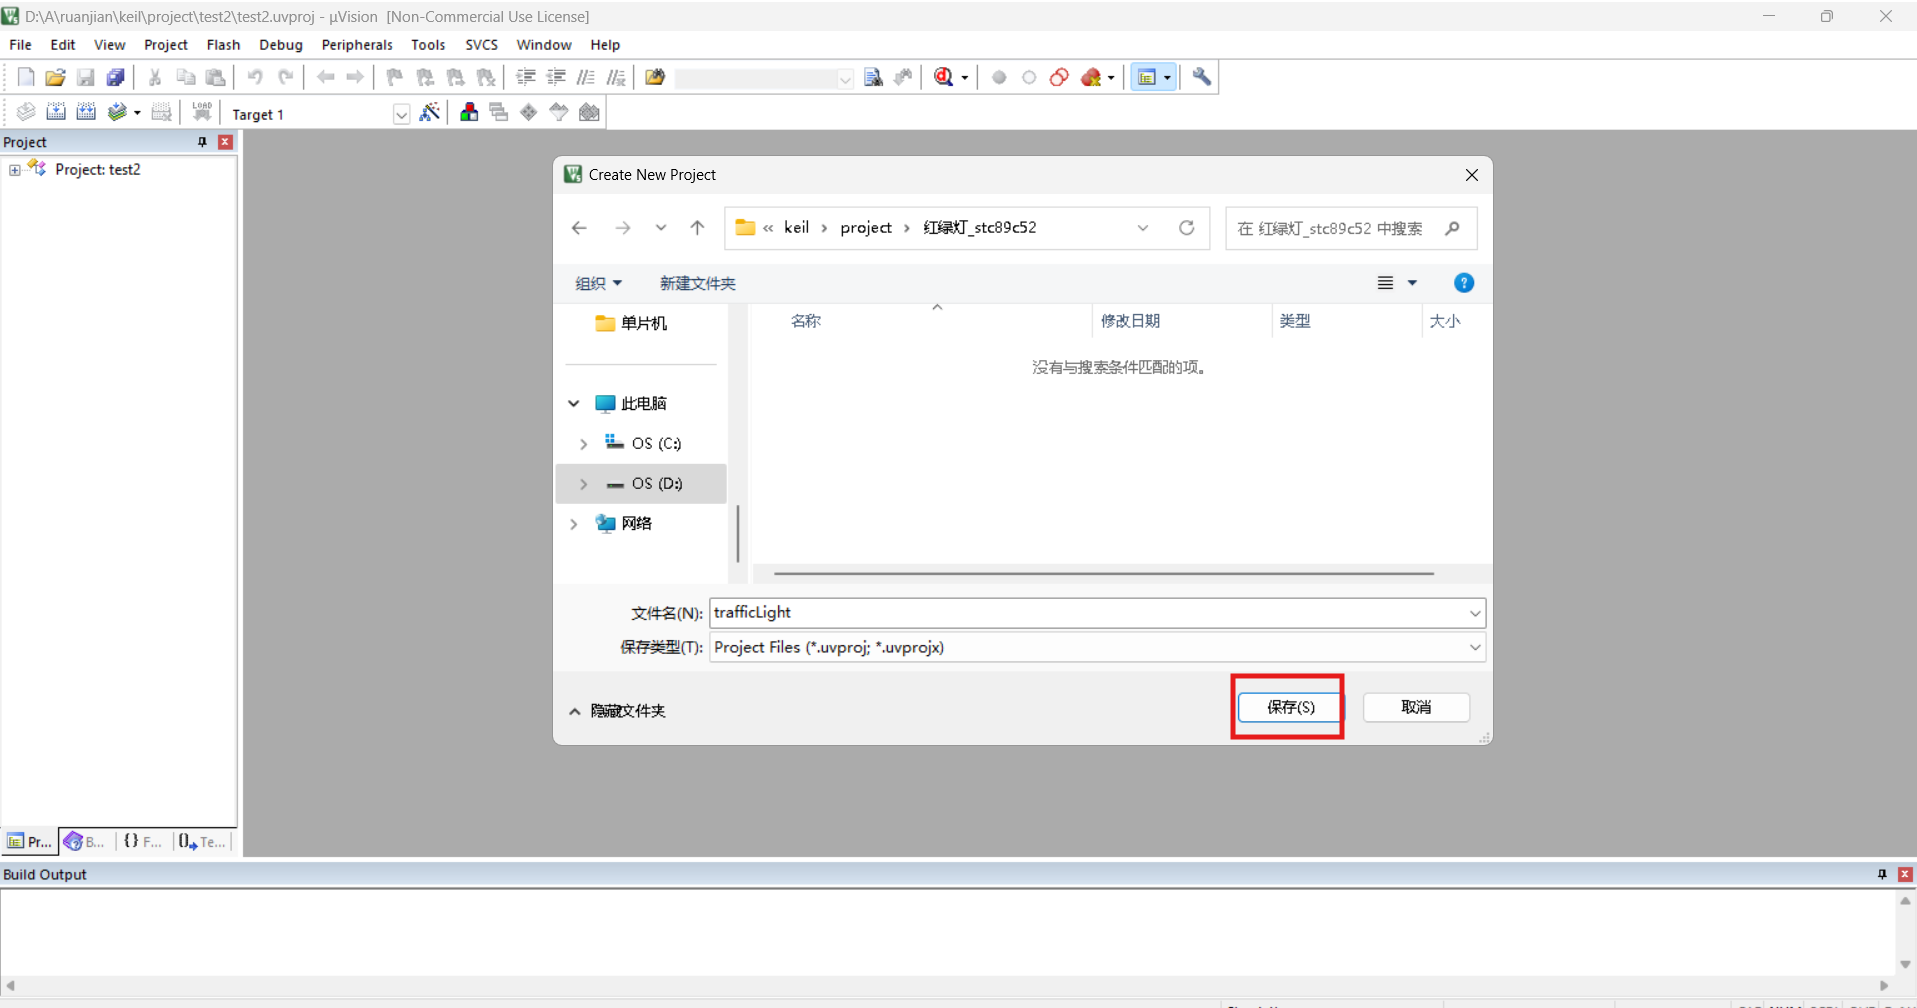Click the New file icon in toolbar

point(26,77)
